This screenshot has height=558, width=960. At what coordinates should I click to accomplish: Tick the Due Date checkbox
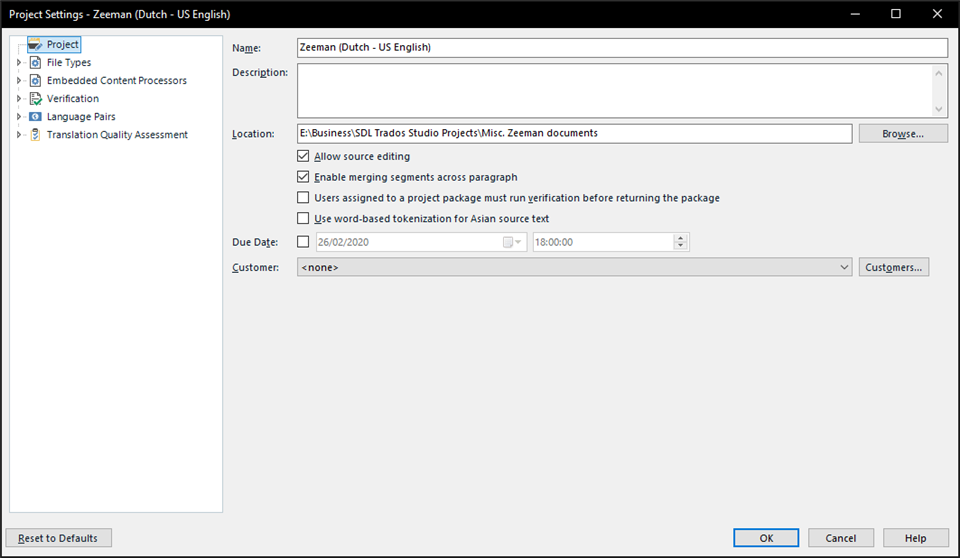(x=303, y=242)
